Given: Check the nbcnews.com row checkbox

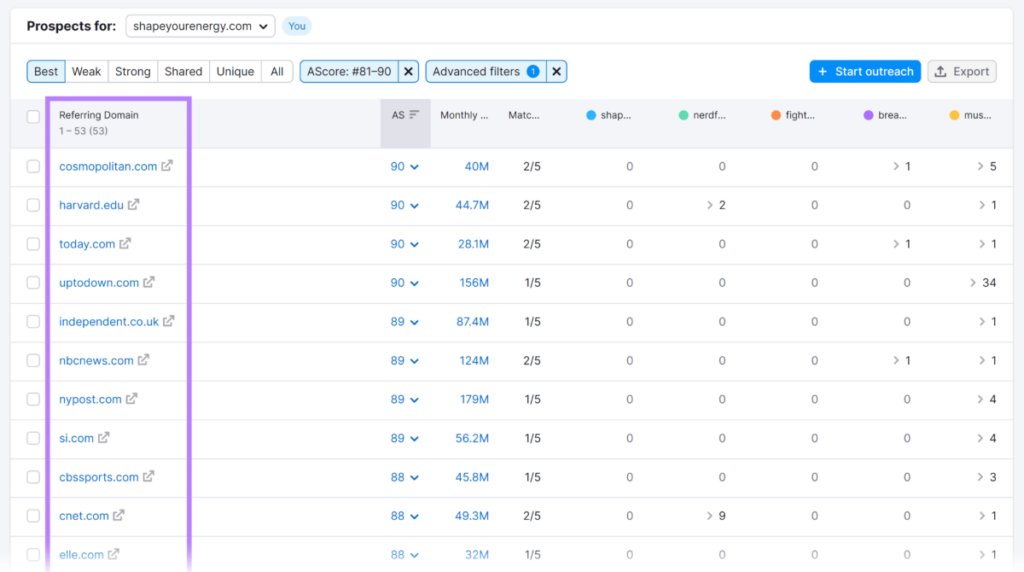Looking at the screenshot, I should coord(33,360).
